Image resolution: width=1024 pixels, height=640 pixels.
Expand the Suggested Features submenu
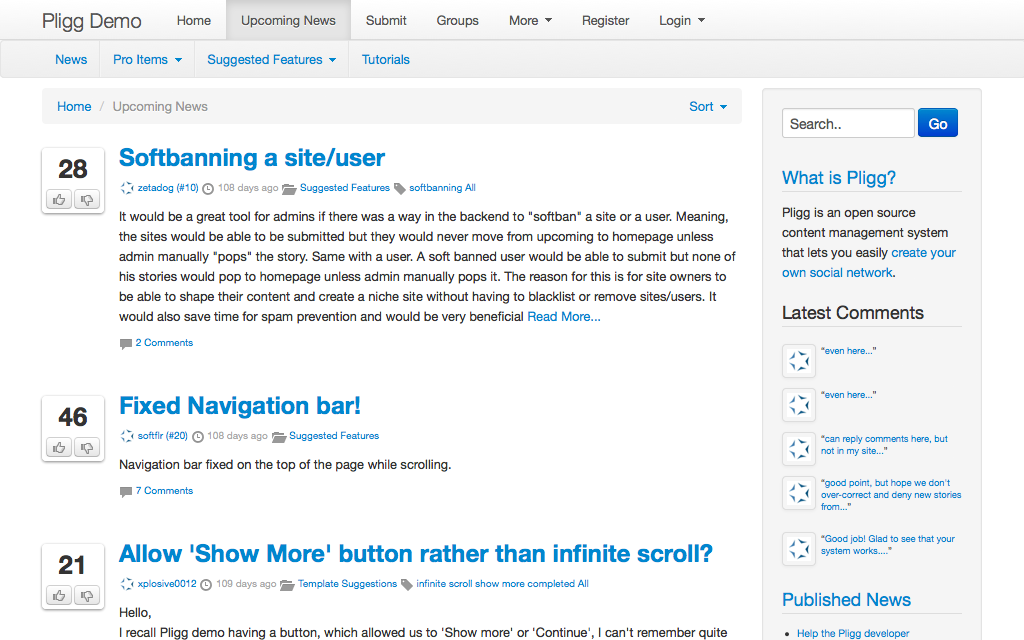271,60
